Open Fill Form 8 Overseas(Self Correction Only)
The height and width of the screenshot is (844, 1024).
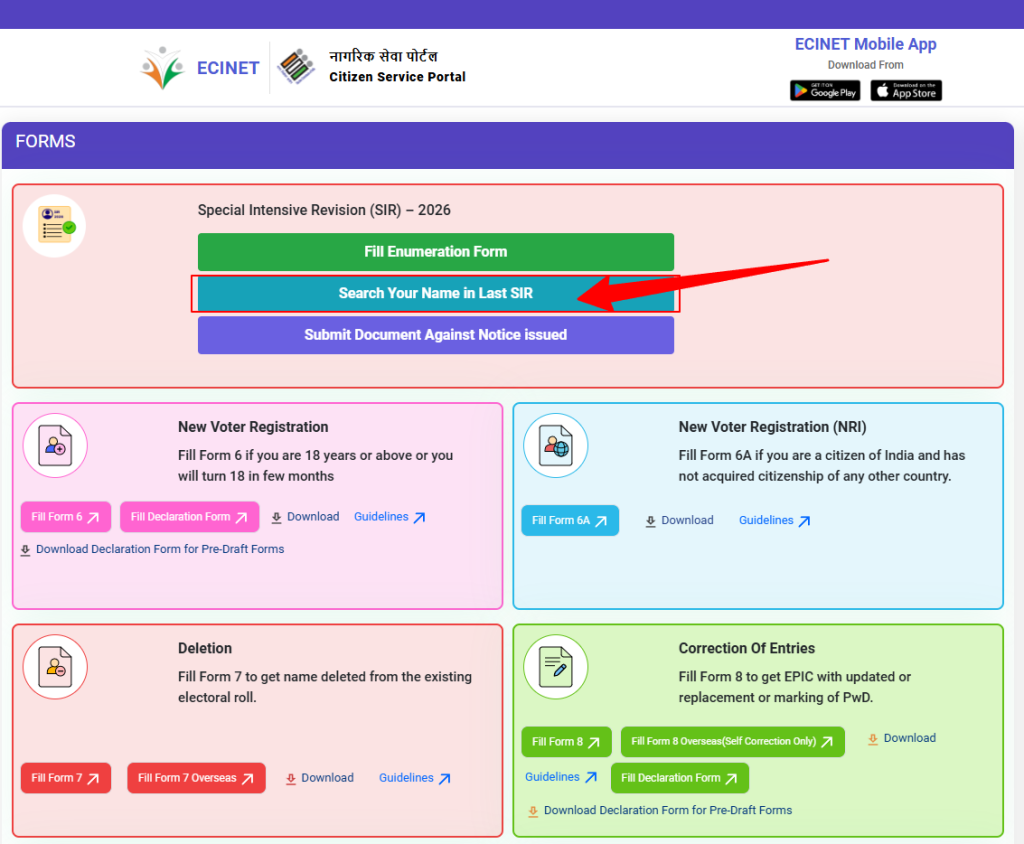coord(733,741)
